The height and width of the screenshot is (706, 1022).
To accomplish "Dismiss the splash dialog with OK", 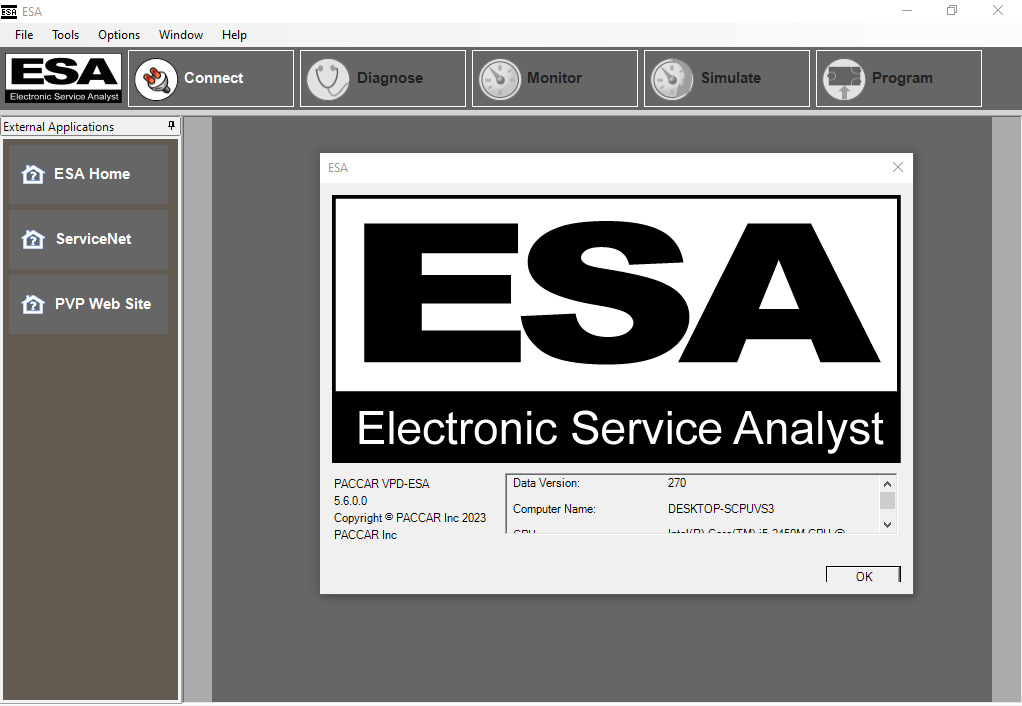I will point(862,575).
